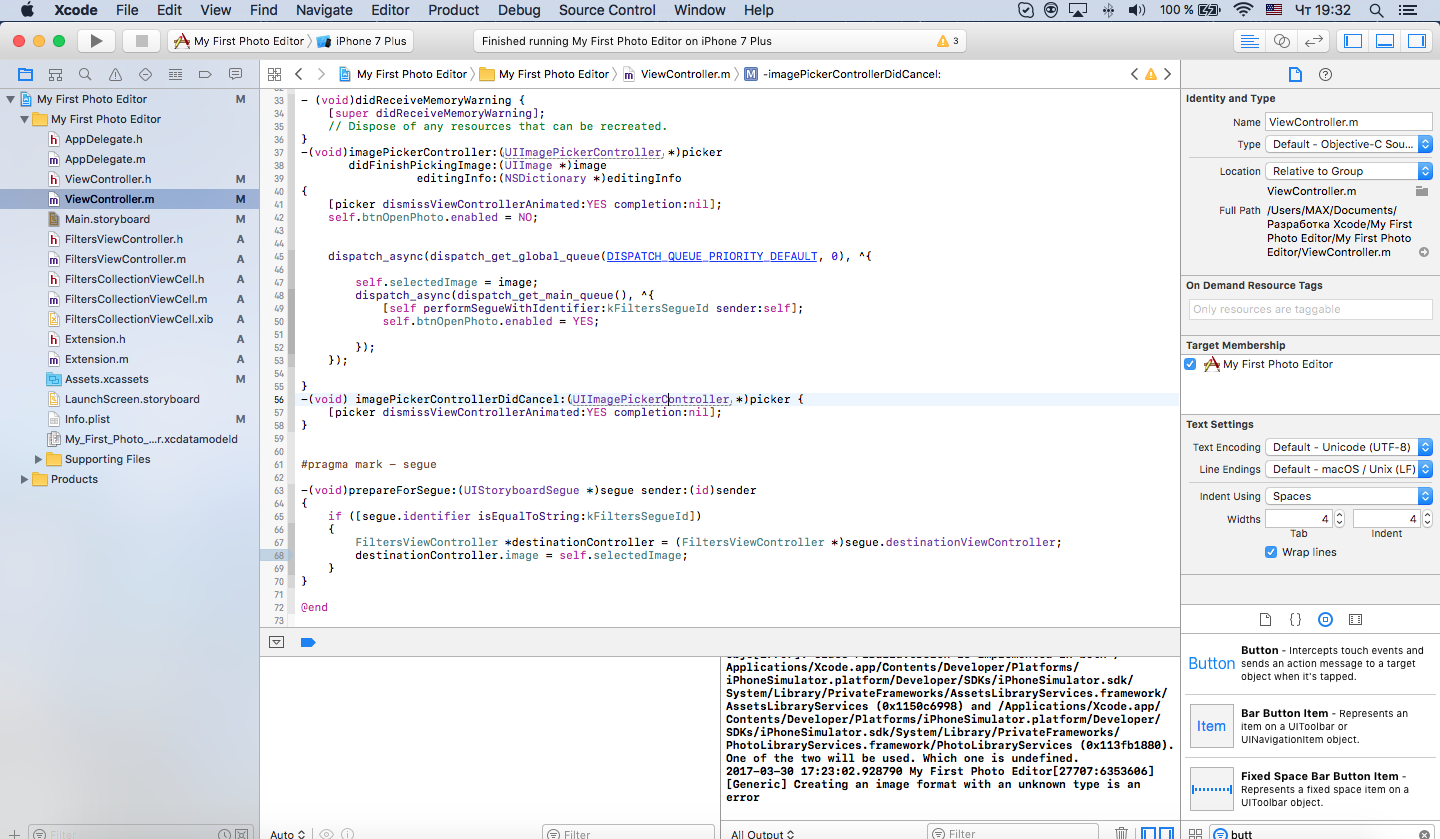1440x839 pixels.
Task: Open the Breakpoint navigator
Action: [205, 74]
